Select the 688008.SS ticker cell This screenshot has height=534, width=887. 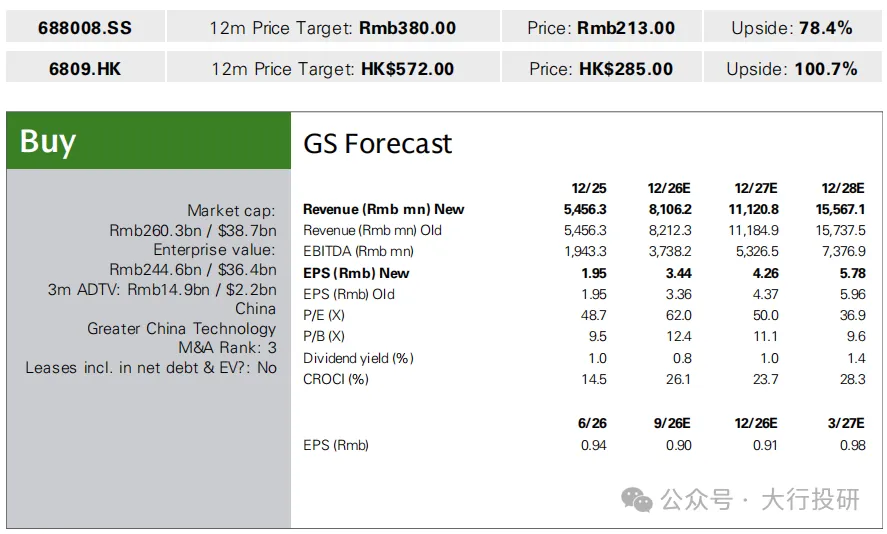[x=85, y=27]
